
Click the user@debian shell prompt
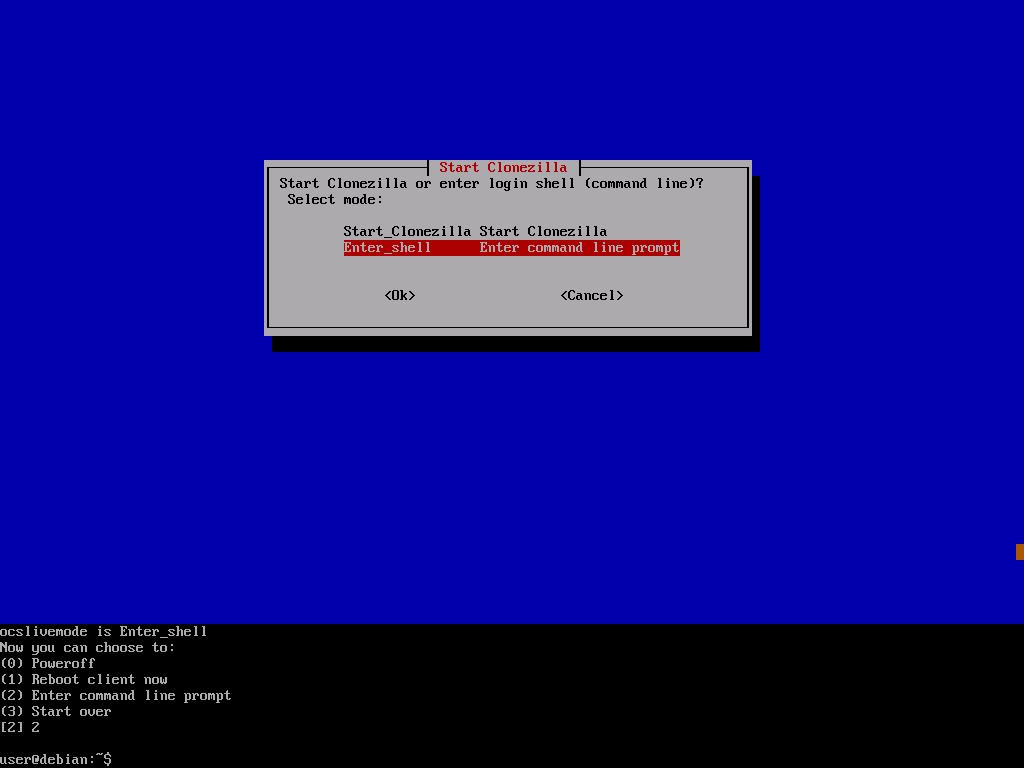click(x=56, y=759)
